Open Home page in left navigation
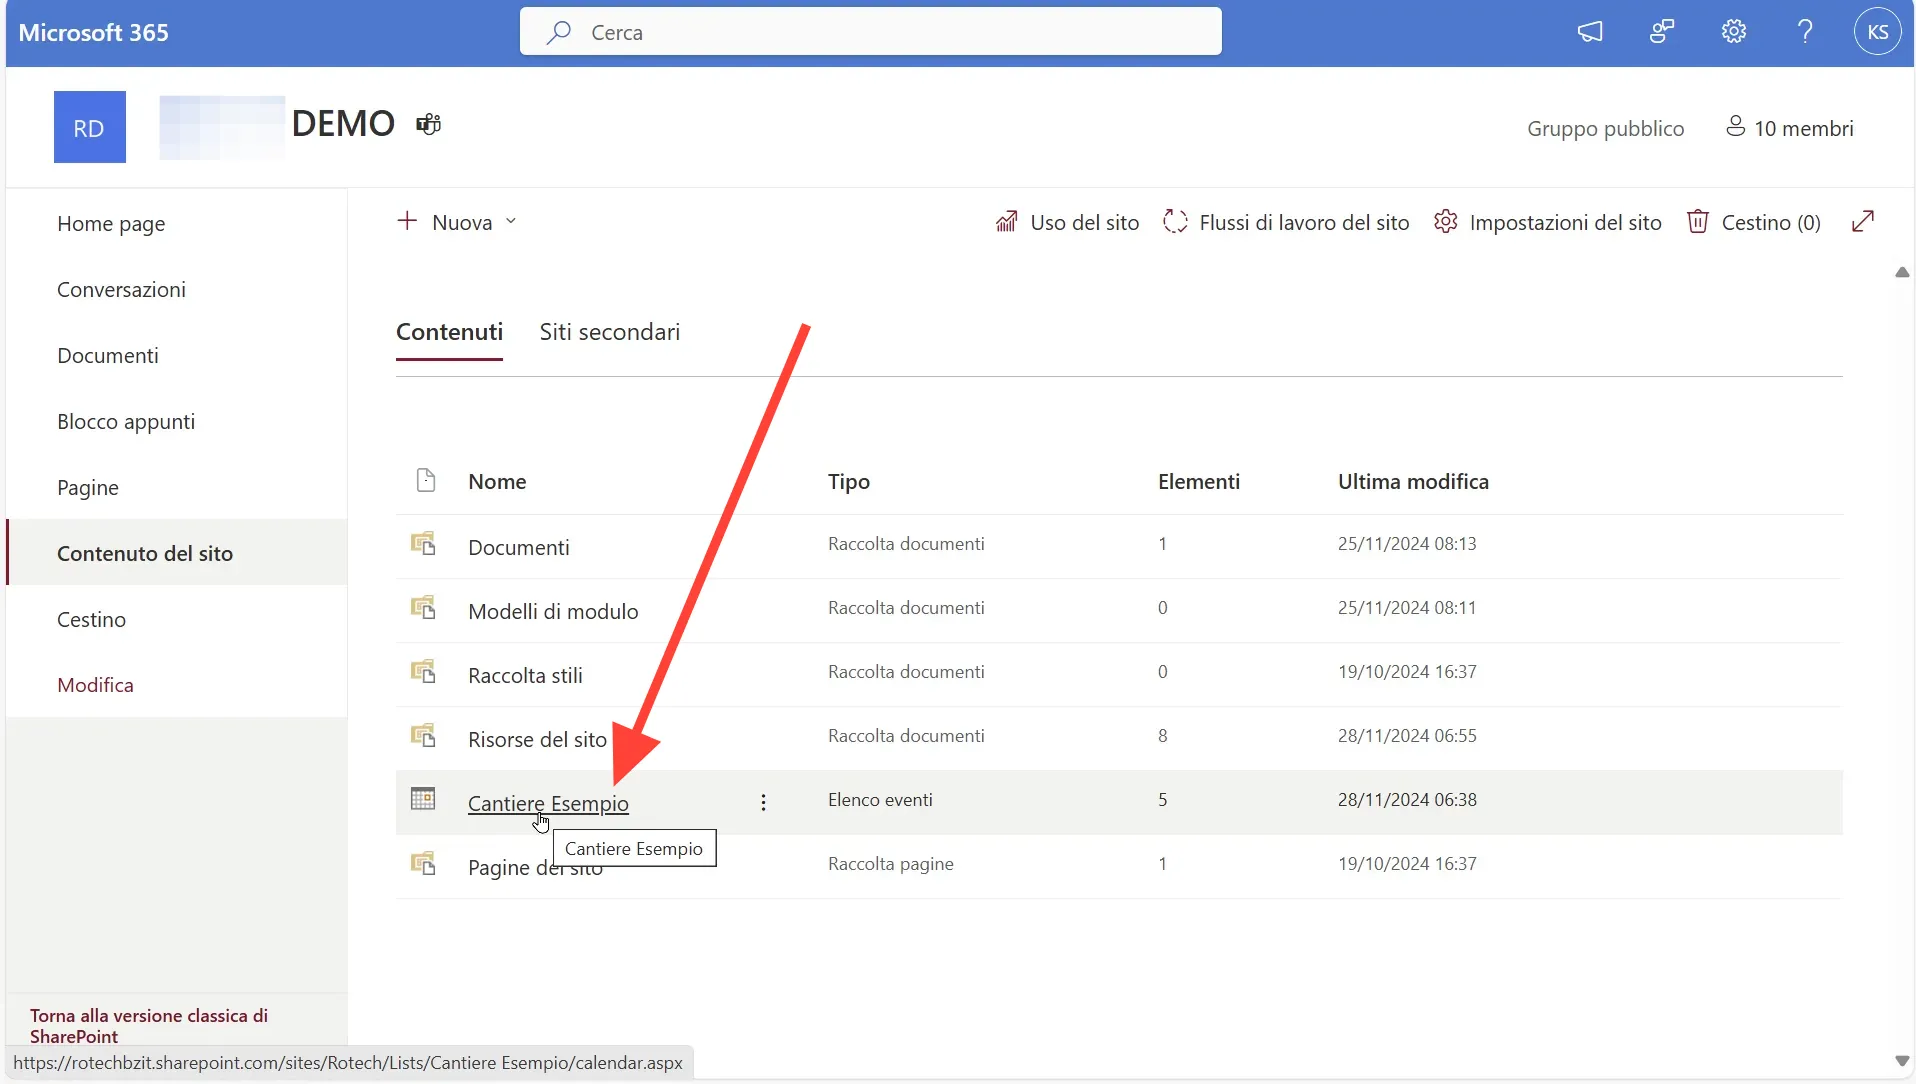Viewport: 1916px width, 1084px height. [111, 224]
